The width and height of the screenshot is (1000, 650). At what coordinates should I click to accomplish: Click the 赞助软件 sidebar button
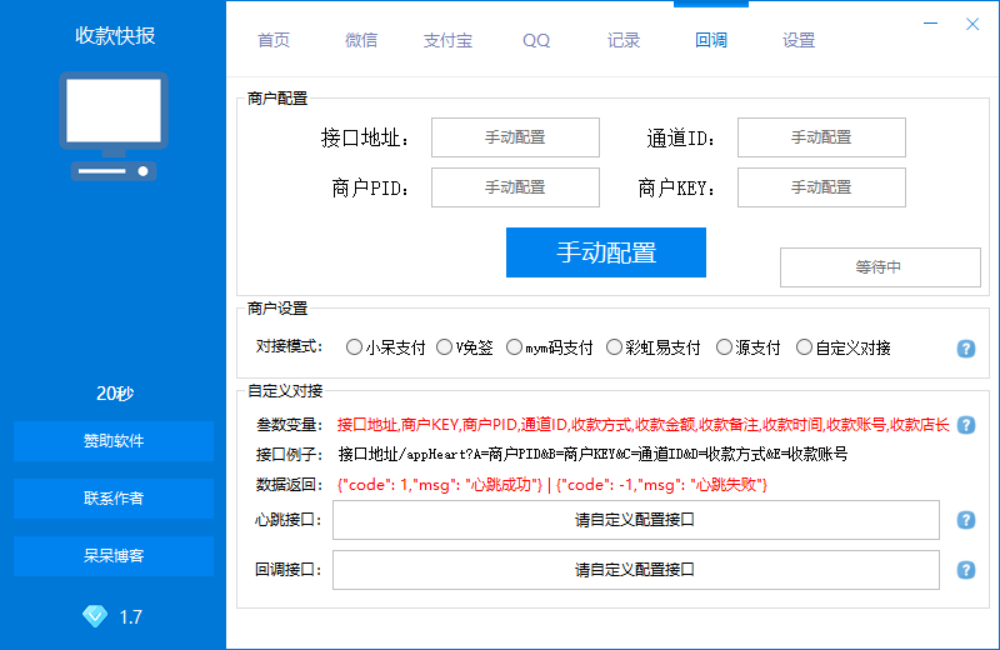114,441
